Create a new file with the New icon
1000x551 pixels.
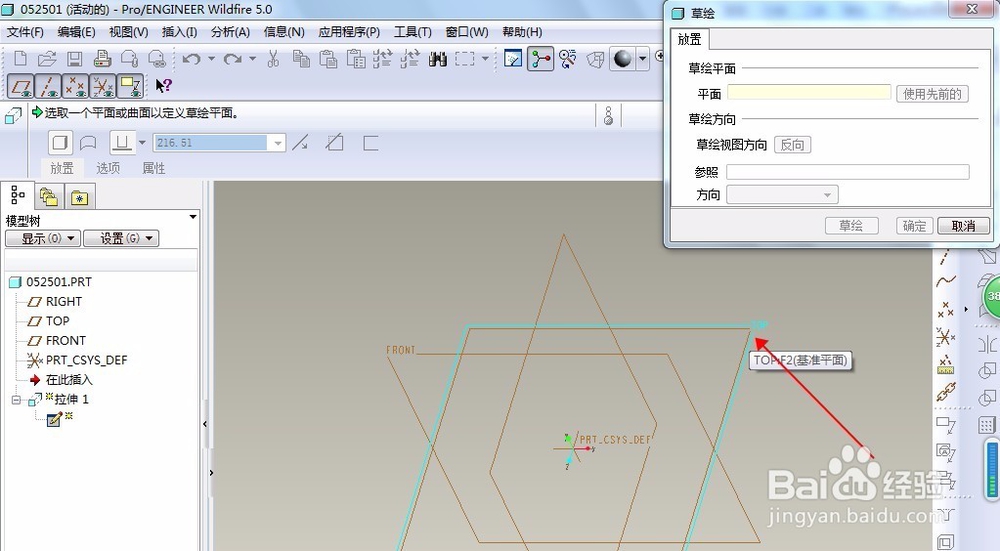(x=20, y=59)
